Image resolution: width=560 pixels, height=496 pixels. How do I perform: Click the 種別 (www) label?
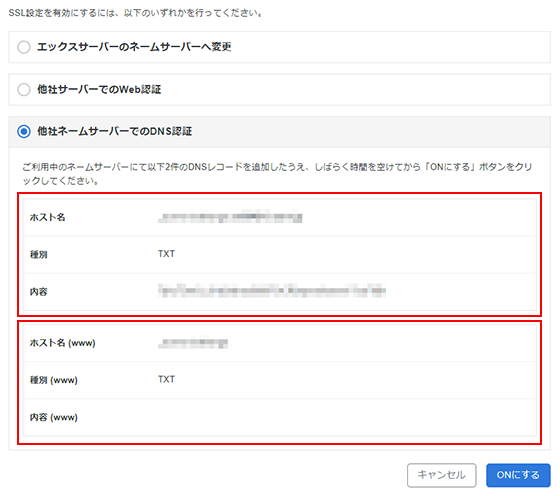pos(54,380)
